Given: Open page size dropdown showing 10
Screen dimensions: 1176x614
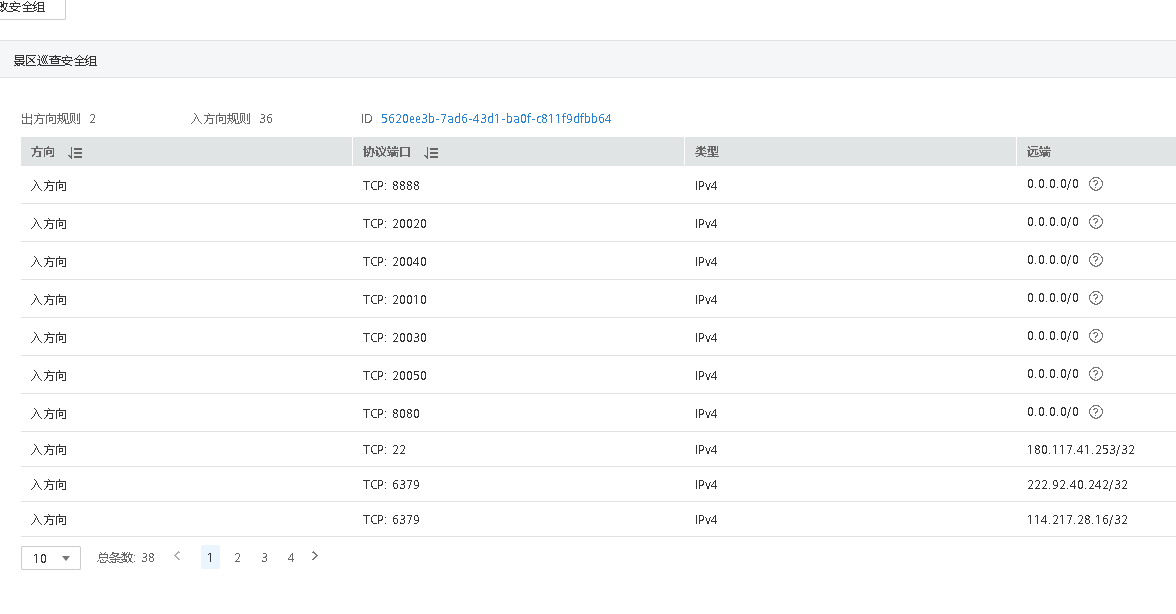Looking at the screenshot, I should (51, 558).
